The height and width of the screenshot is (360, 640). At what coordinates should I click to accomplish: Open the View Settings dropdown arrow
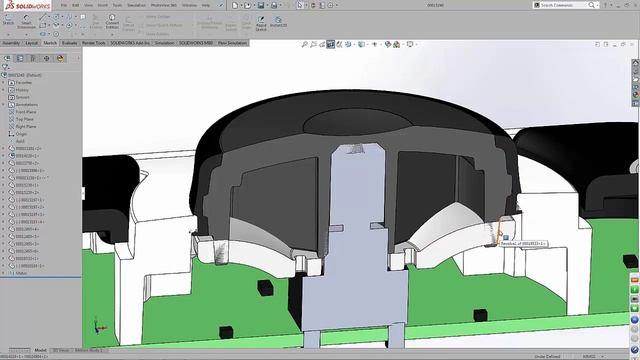click(416, 44)
